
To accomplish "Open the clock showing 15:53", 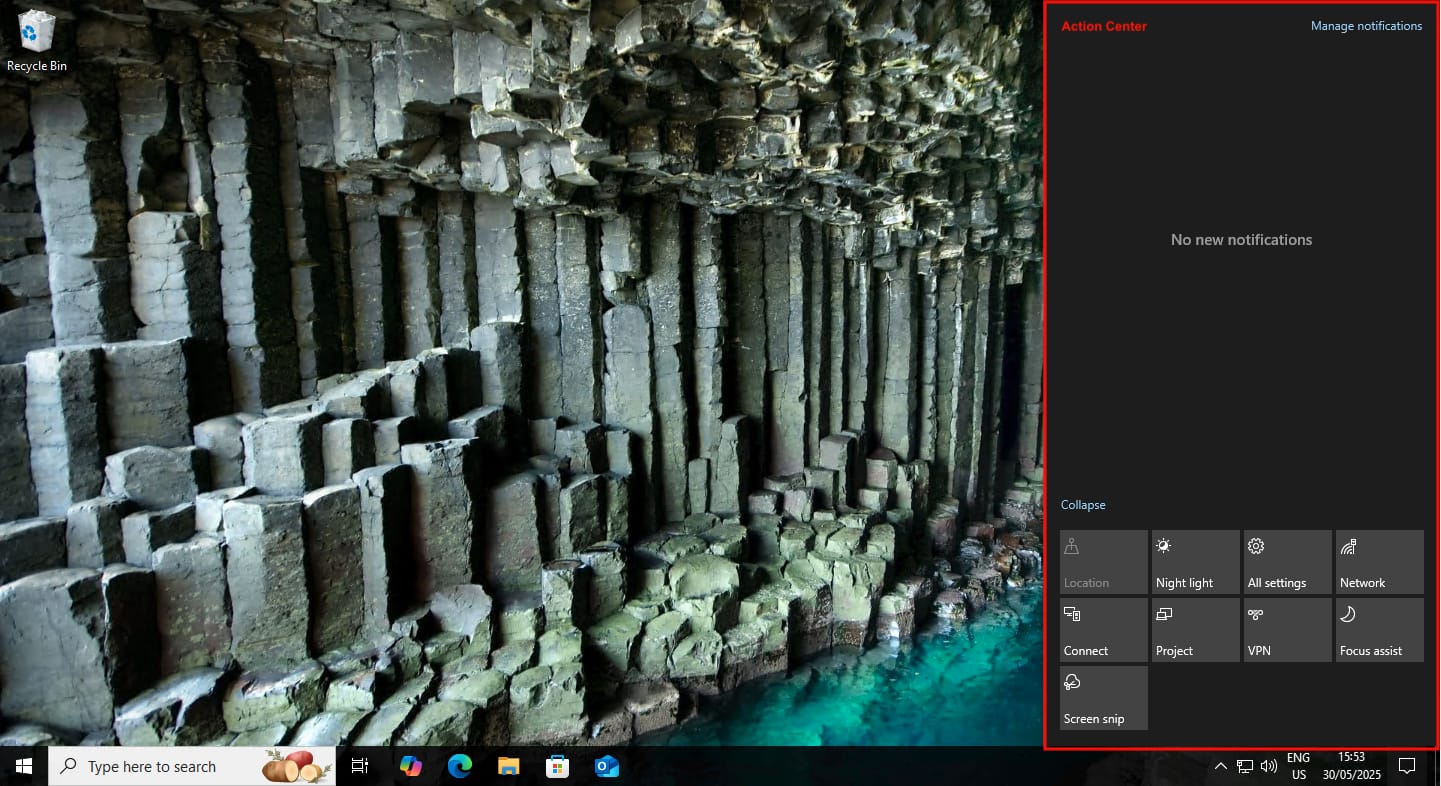I will (1351, 766).
